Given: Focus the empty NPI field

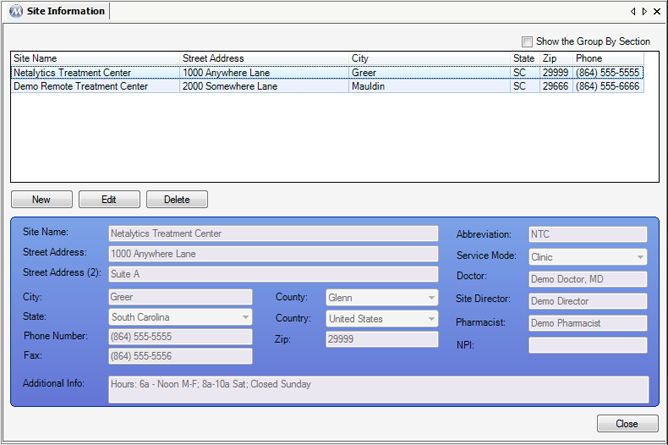Looking at the screenshot, I should (588, 345).
